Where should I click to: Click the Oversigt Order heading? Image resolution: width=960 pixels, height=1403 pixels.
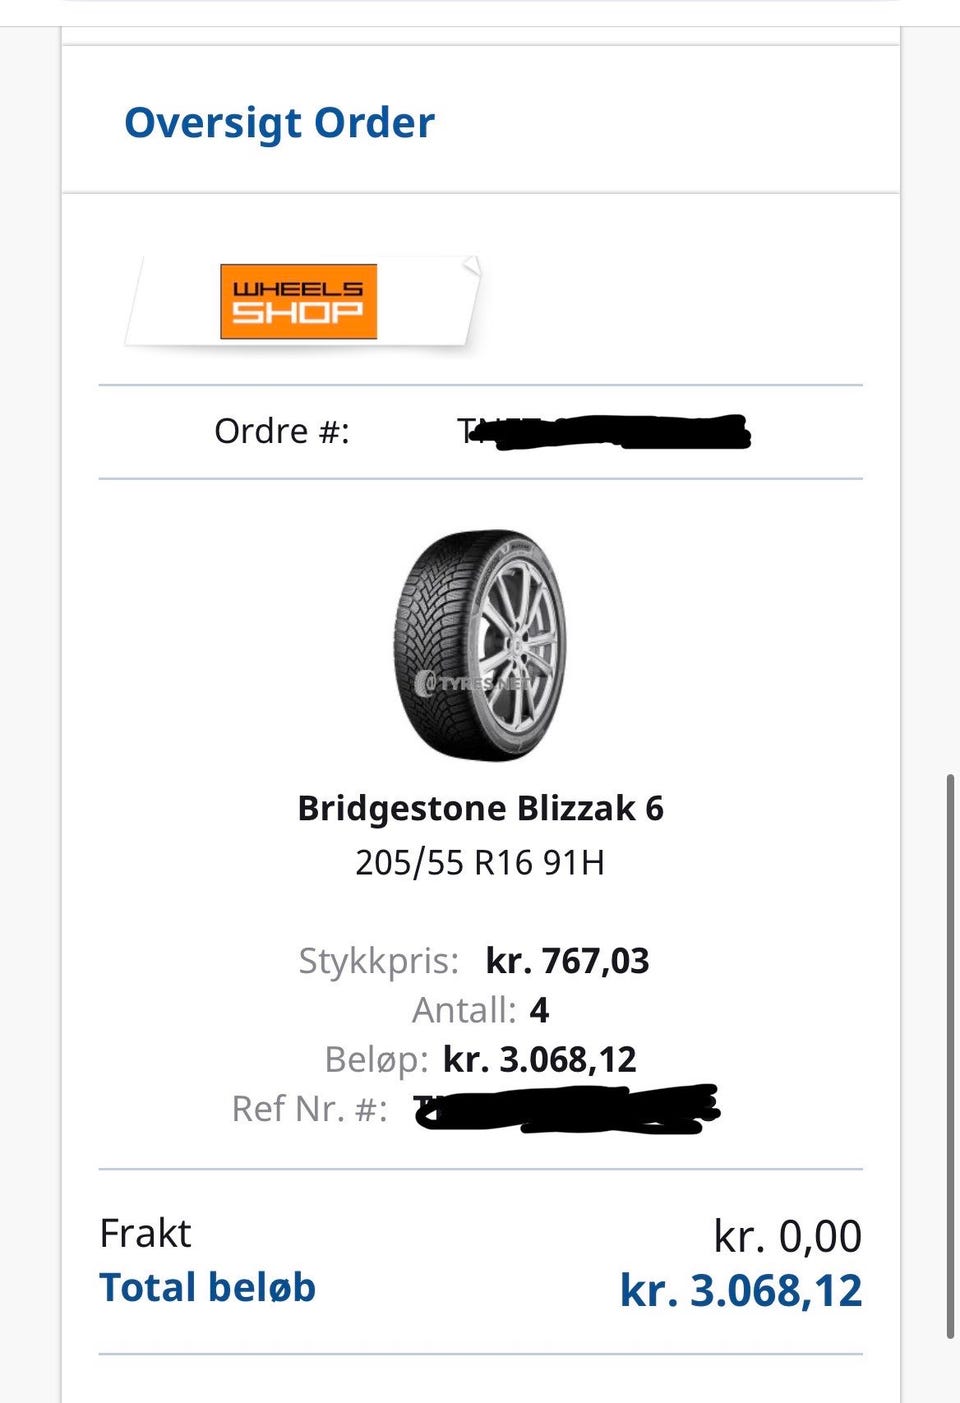(x=279, y=123)
